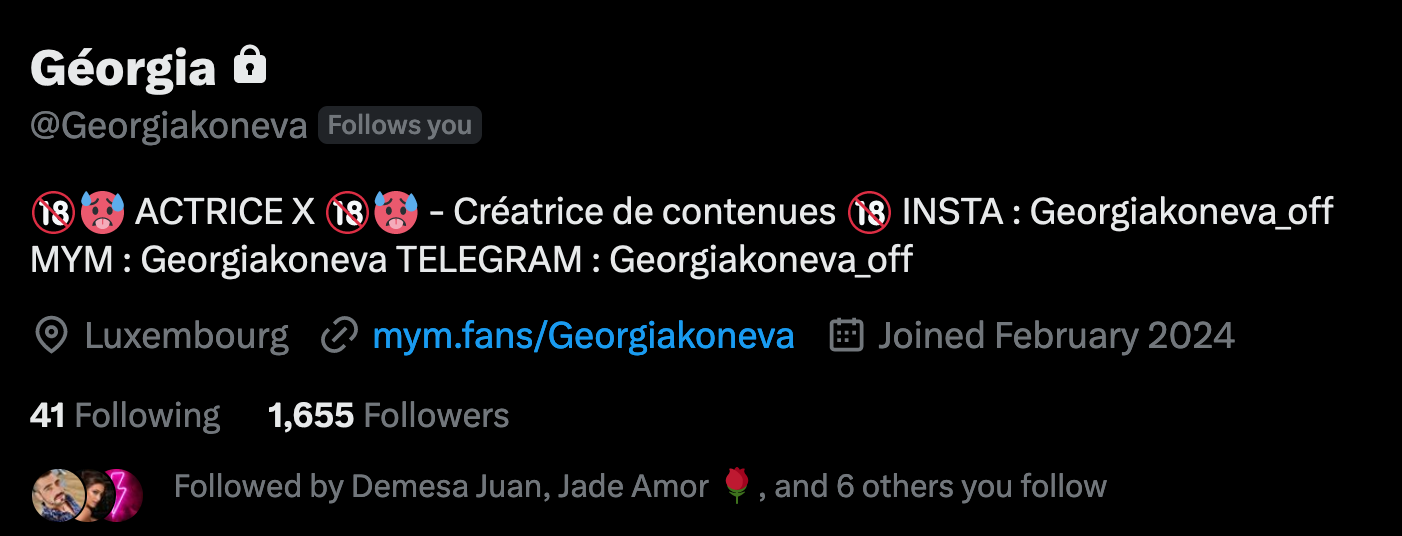
Task: Click the 'Follows you' badge
Action: point(400,125)
